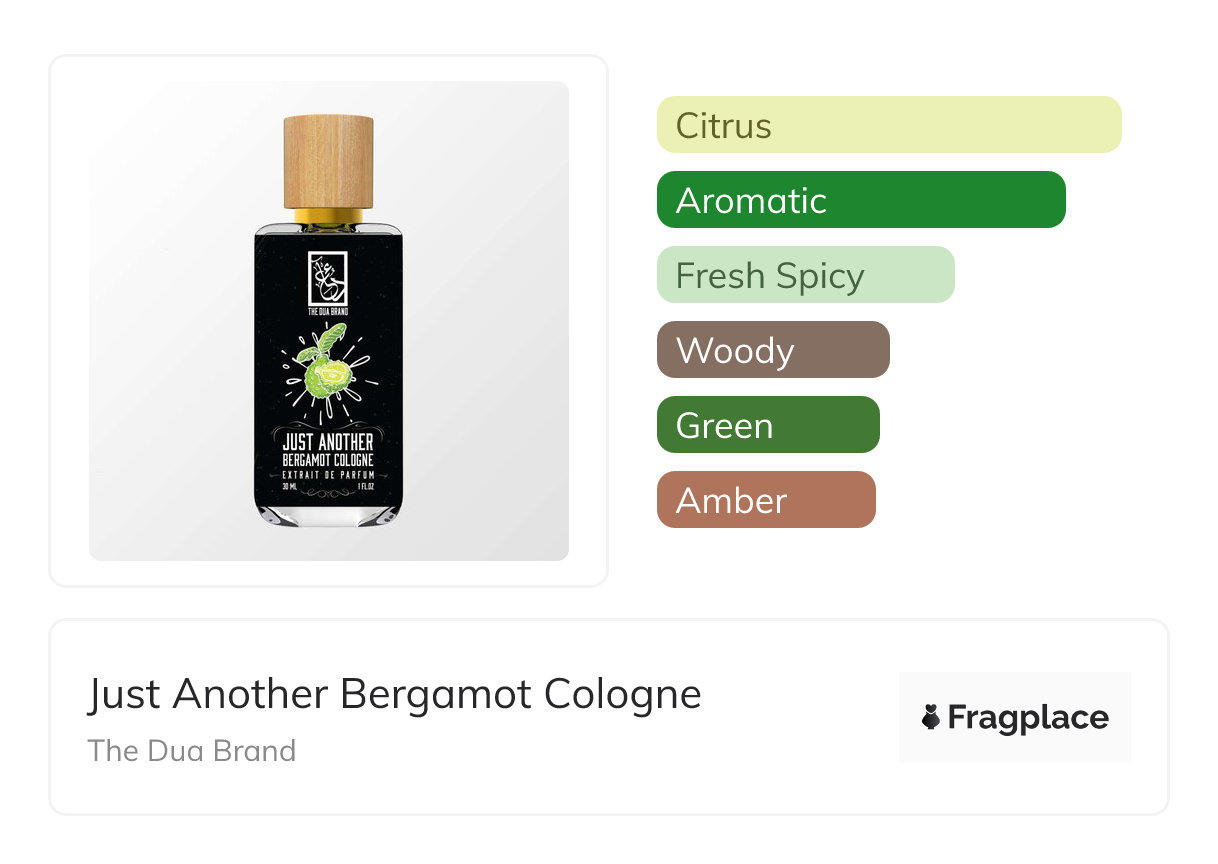Click 'Extrait de Parfum' on the bottle label
Viewport: 1218px width, 864px height.
pyautogui.click(x=328, y=477)
